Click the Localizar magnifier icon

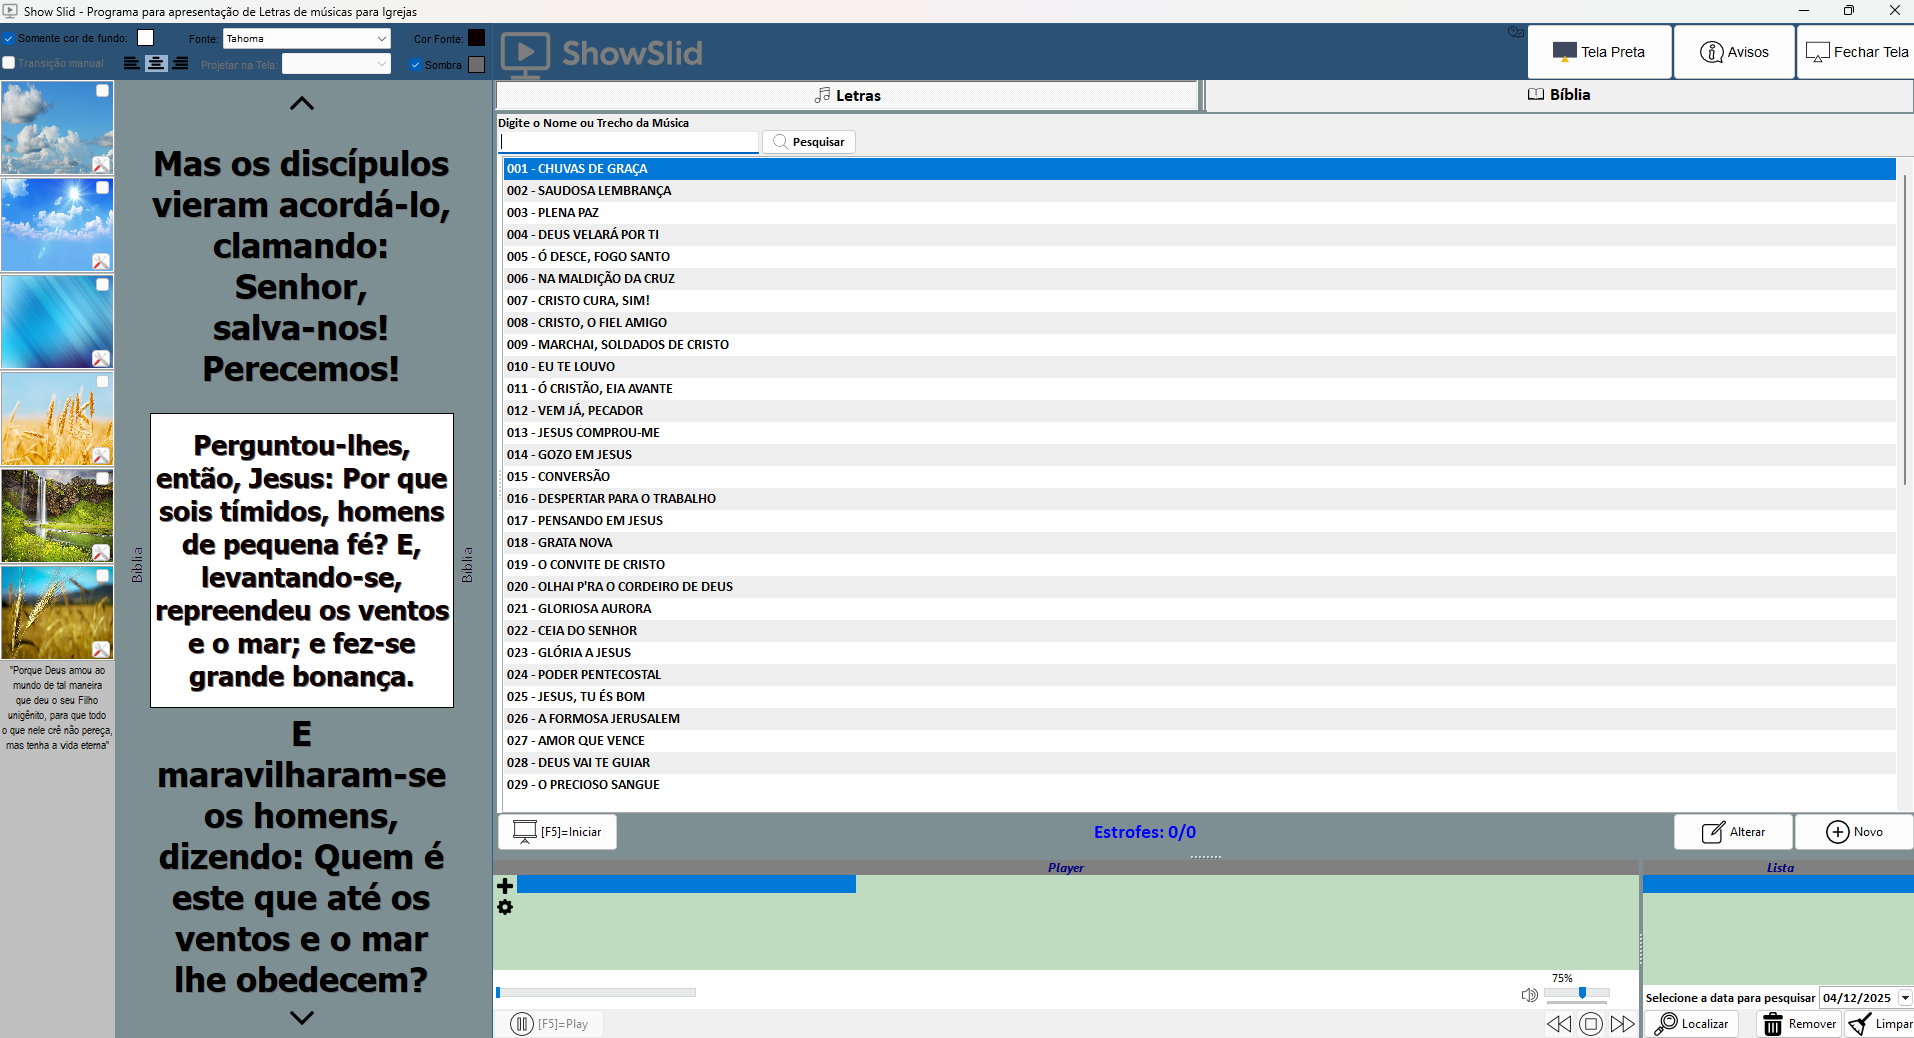pos(1666,1023)
